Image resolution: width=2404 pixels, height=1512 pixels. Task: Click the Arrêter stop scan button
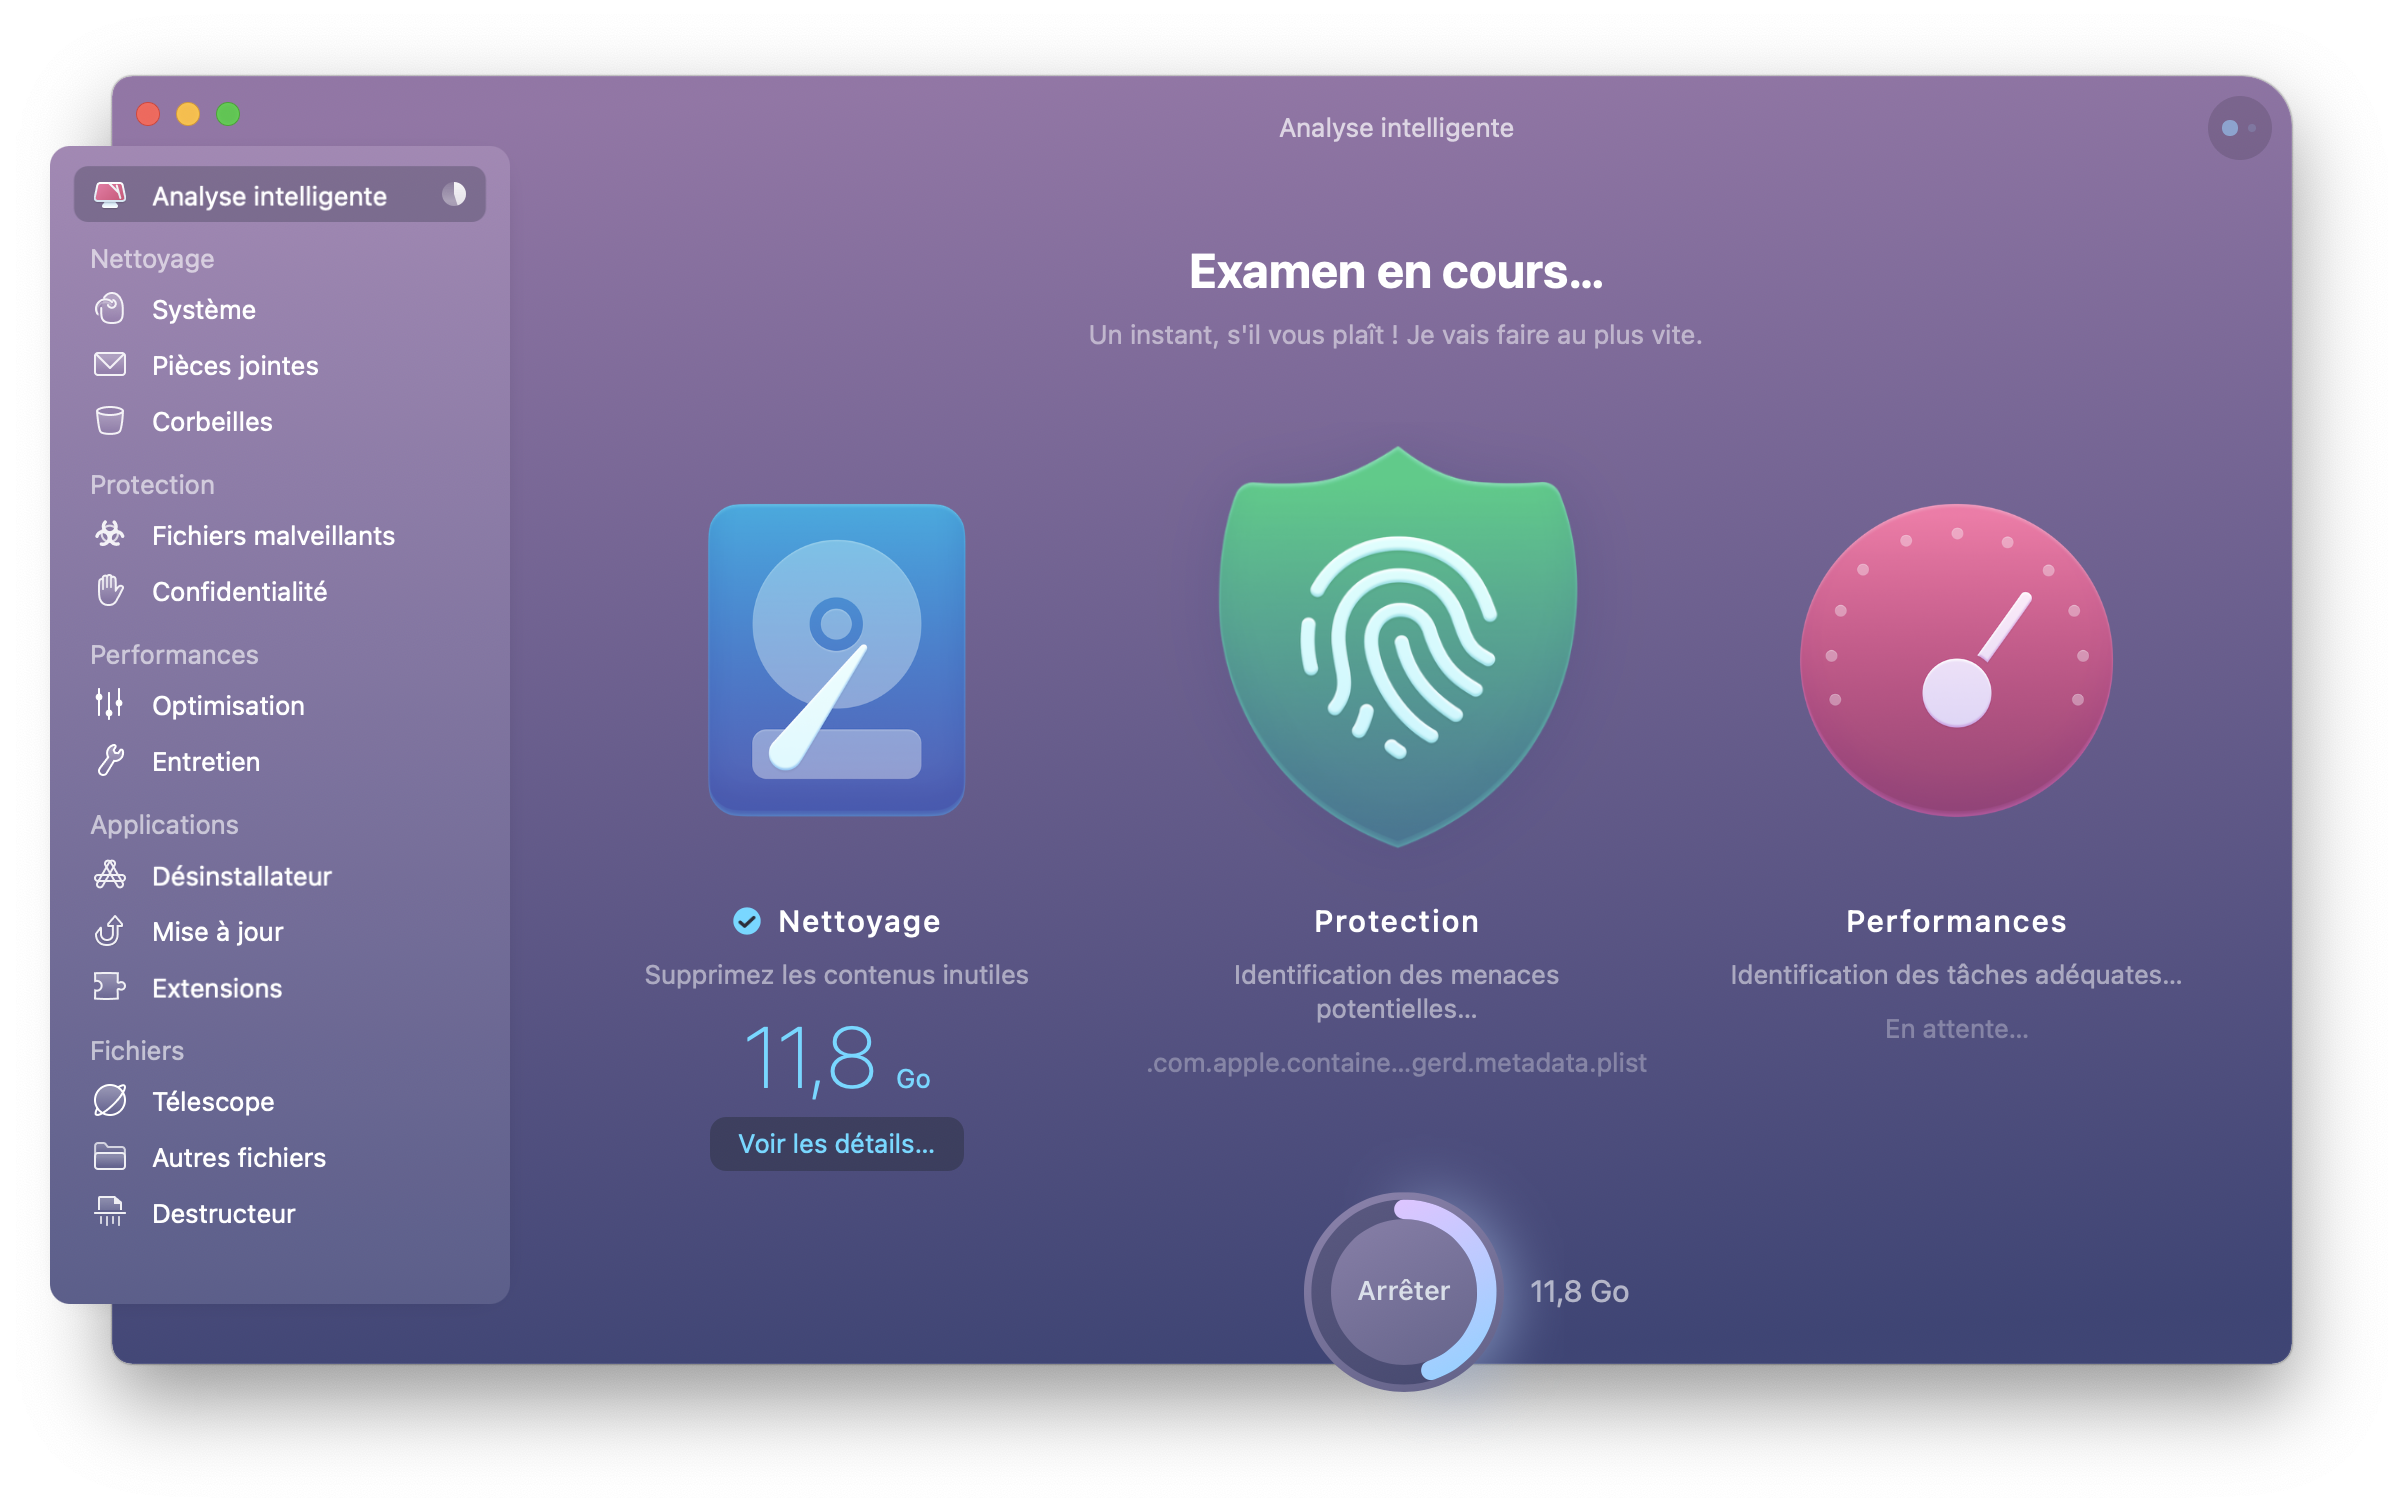1402,1289
